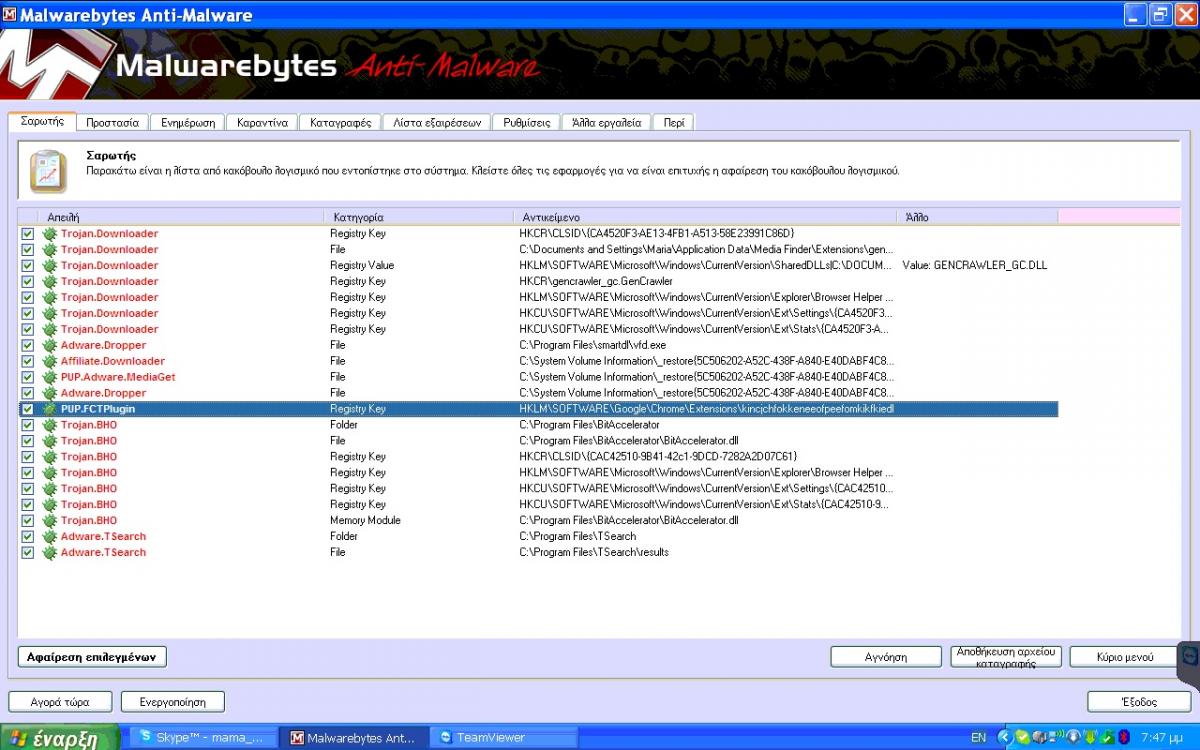The height and width of the screenshot is (750, 1200).
Task: Switch to the Καραντίνα tab
Action: pos(262,123)
